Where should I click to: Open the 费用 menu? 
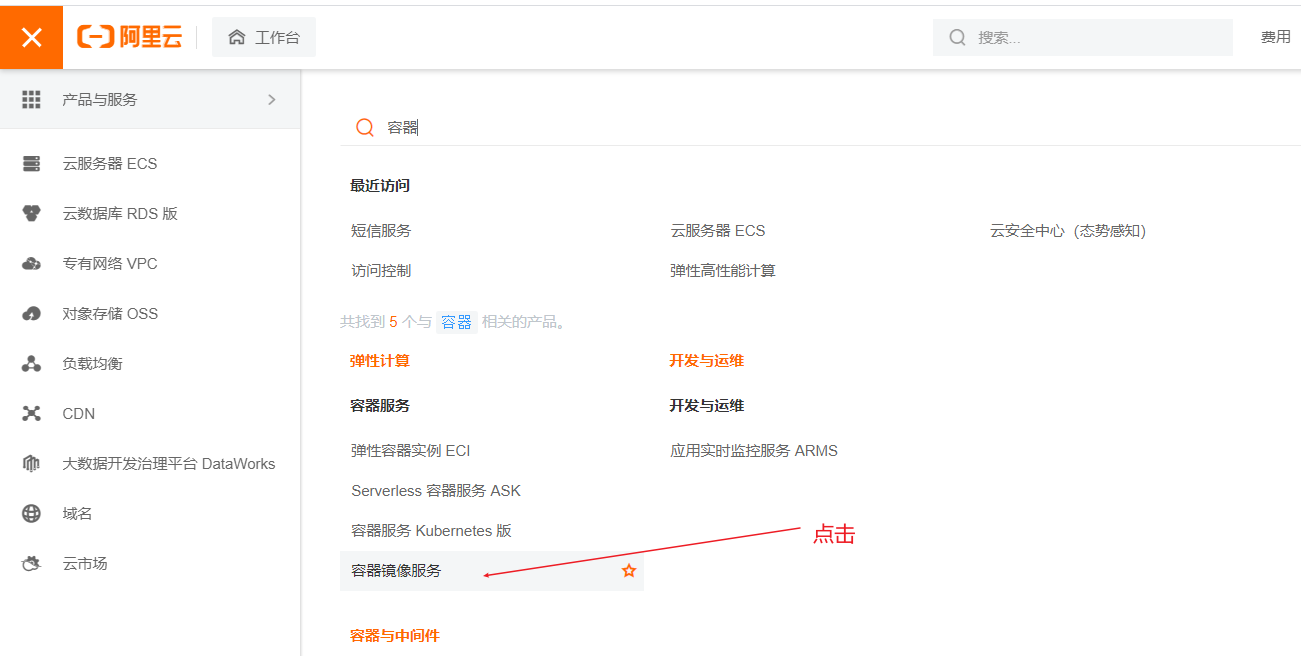[1275, 37]
